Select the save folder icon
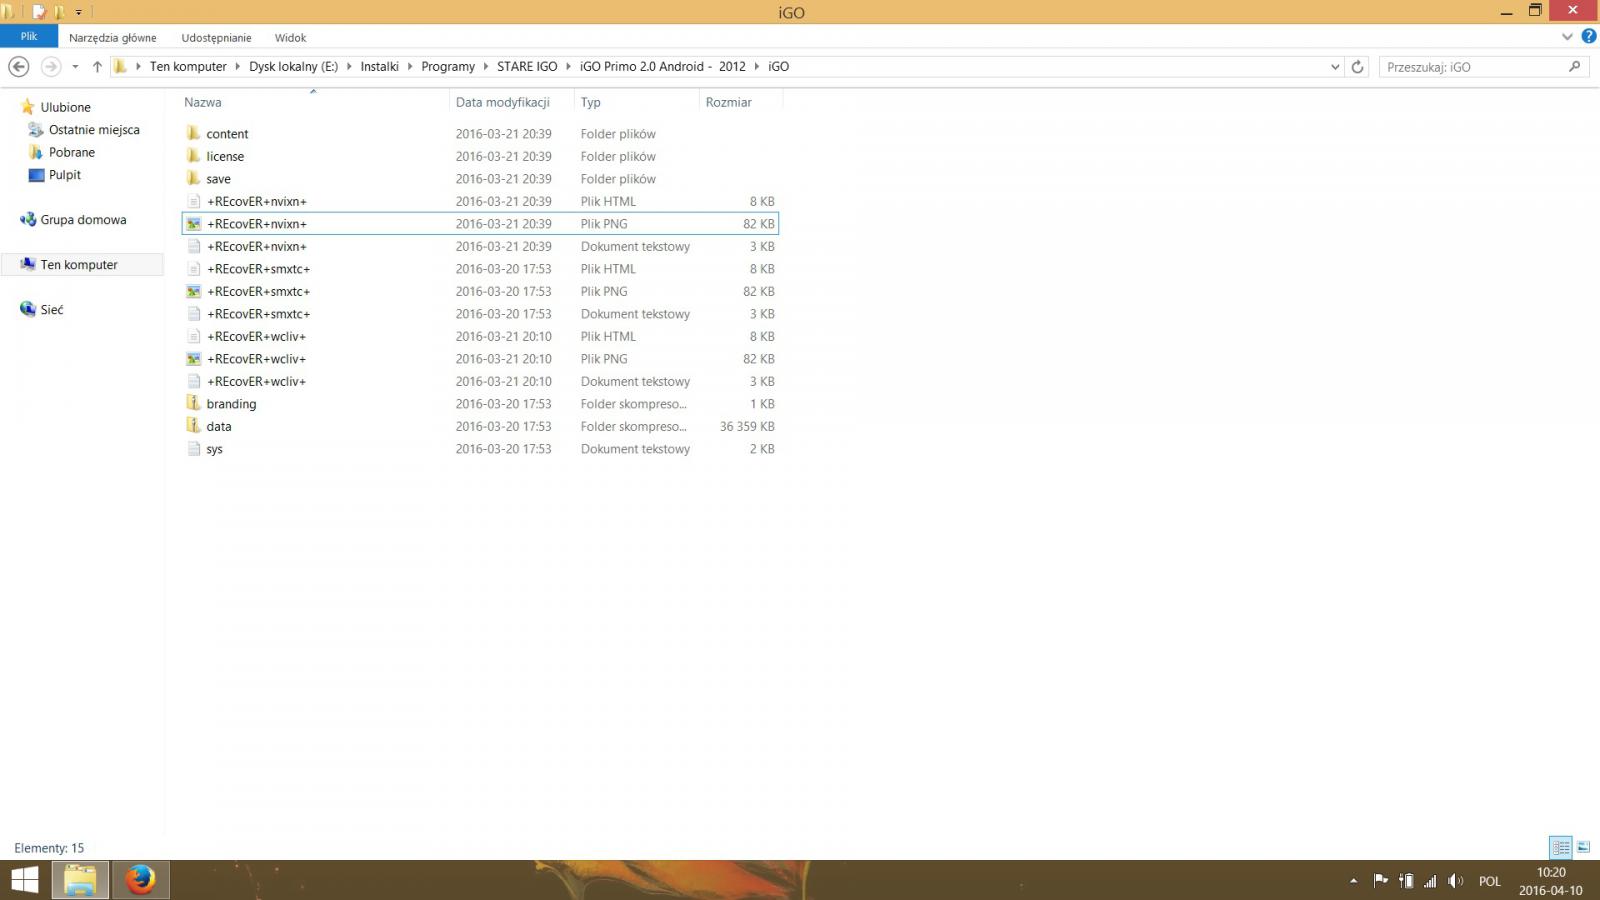The height and width of the screenshot is (900, 1600). tap(194, 178)
